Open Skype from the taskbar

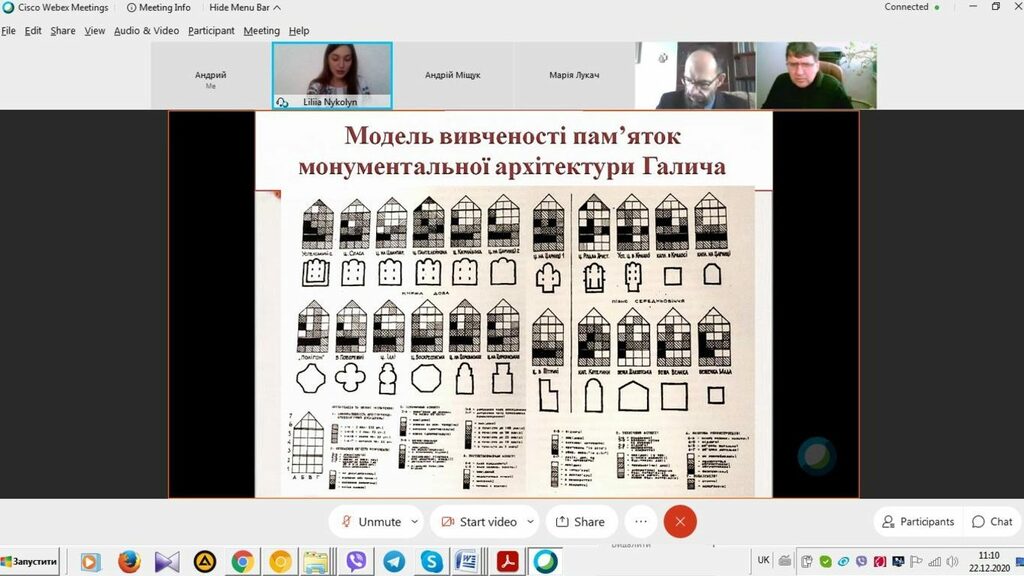[431, 562]
